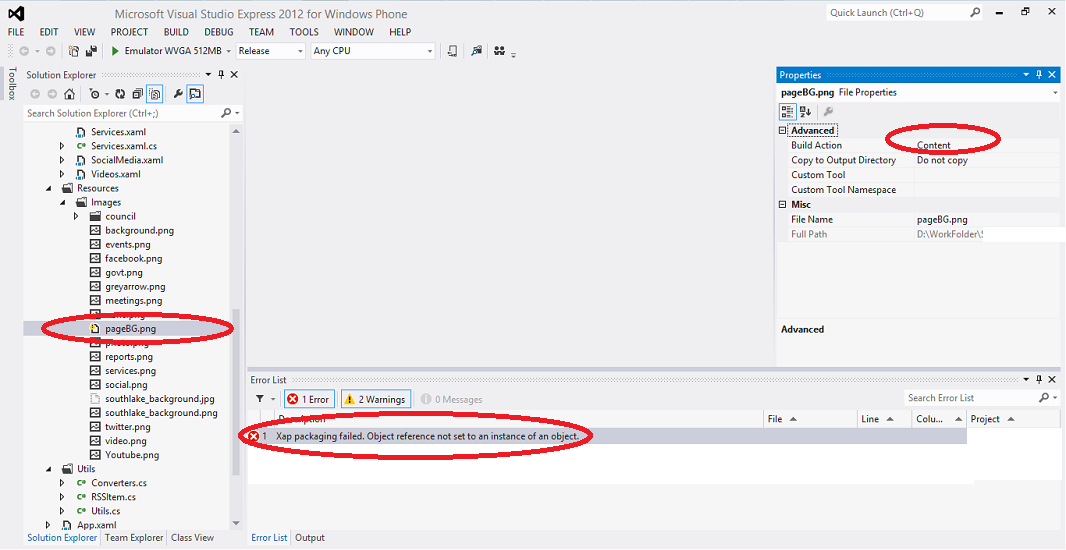
Task: Toggle the 0 Messages filter button
Action: 452,399
